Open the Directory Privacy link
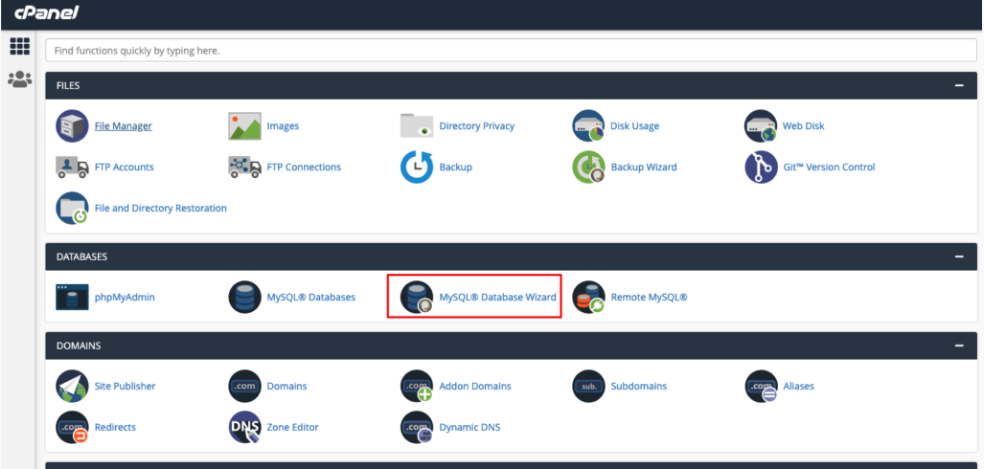This screenshot has height=469, width=984. (x=476, y=126)
